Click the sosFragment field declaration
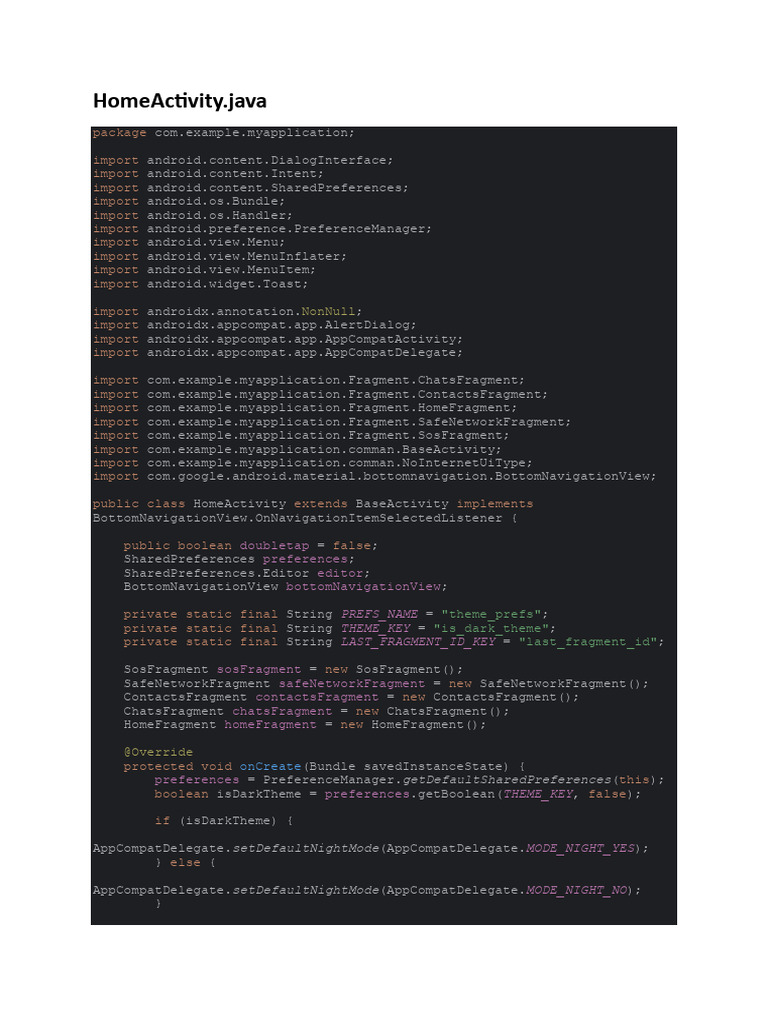The height and width of the screenshot is (1024, 768). click(293, 669)
